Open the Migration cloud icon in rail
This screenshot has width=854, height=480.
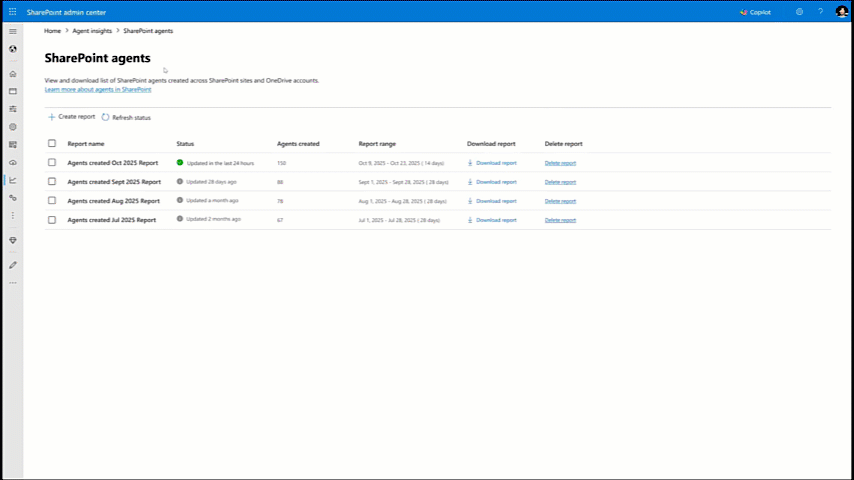click(13, 162)
